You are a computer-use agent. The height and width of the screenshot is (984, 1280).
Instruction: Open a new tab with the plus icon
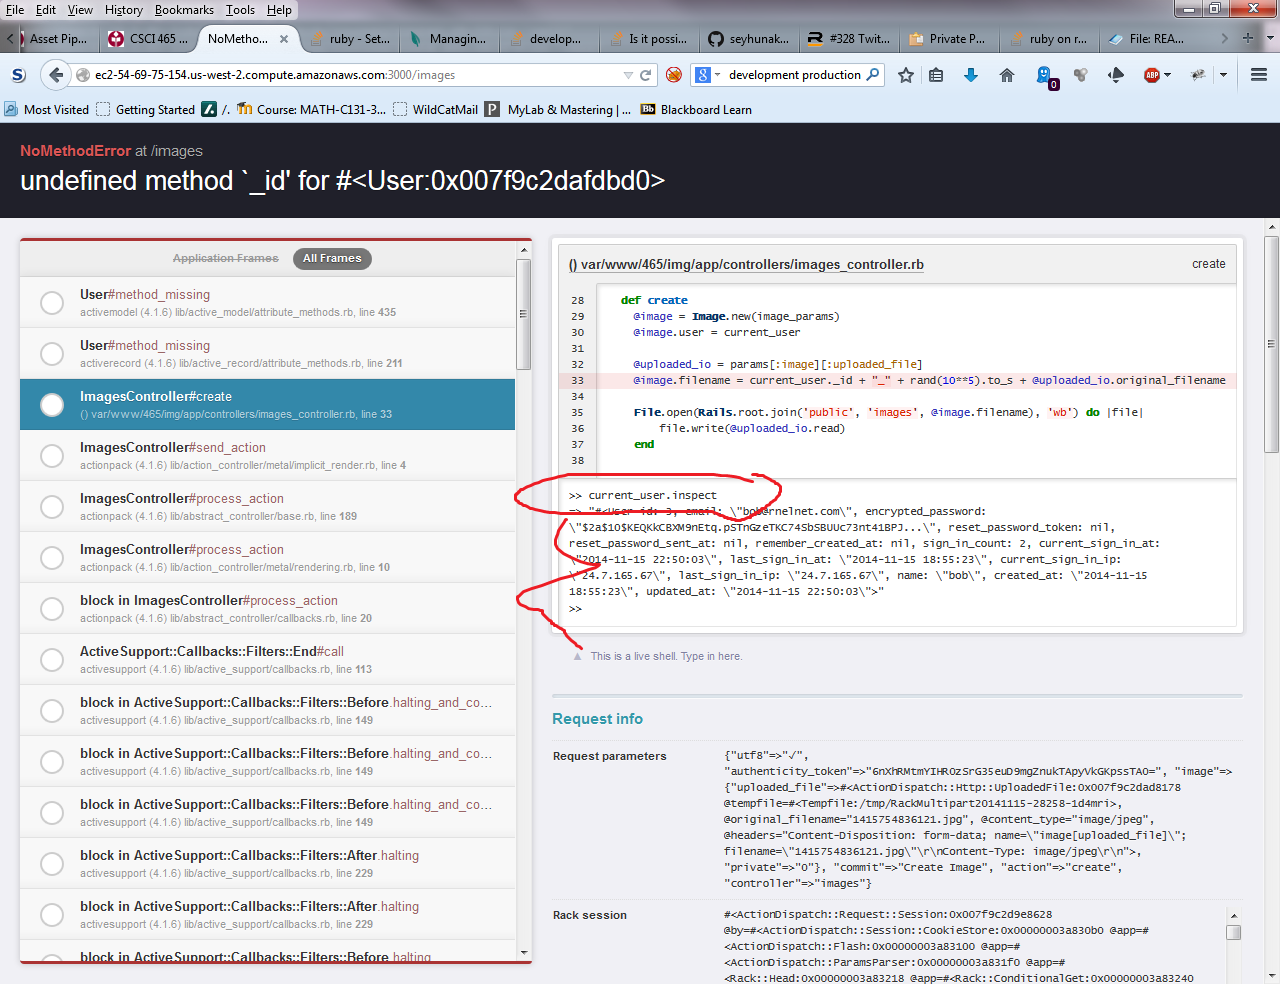[1248, 38]
